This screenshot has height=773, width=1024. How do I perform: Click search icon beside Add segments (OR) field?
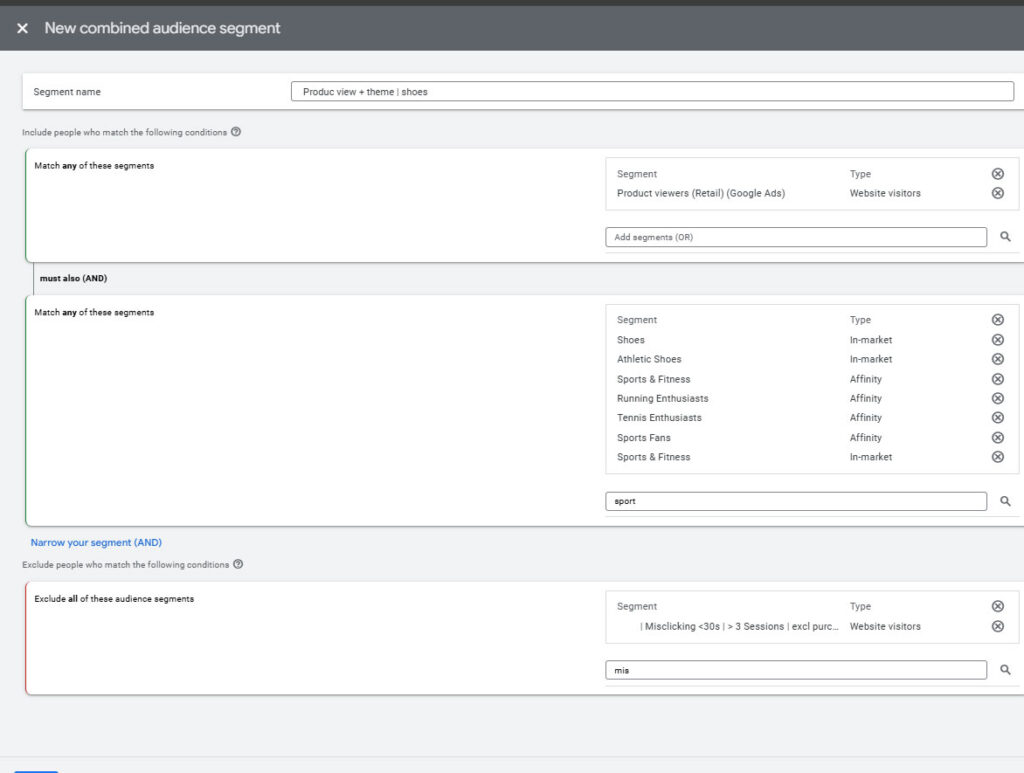point(1005,237)
